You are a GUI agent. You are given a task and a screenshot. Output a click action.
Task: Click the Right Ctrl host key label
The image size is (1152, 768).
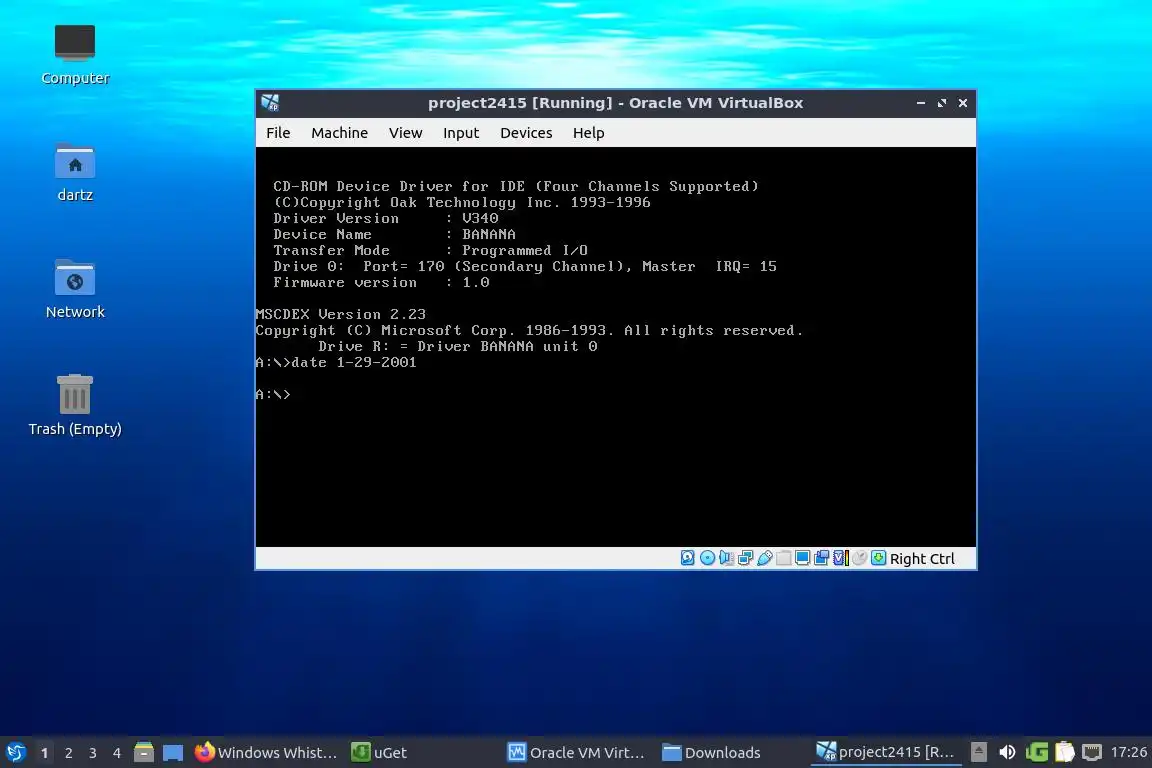coord(922,559)
